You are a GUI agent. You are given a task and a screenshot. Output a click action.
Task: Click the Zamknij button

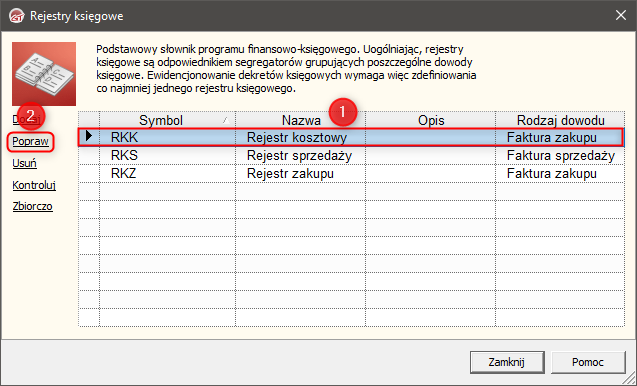tap(507, 362)
